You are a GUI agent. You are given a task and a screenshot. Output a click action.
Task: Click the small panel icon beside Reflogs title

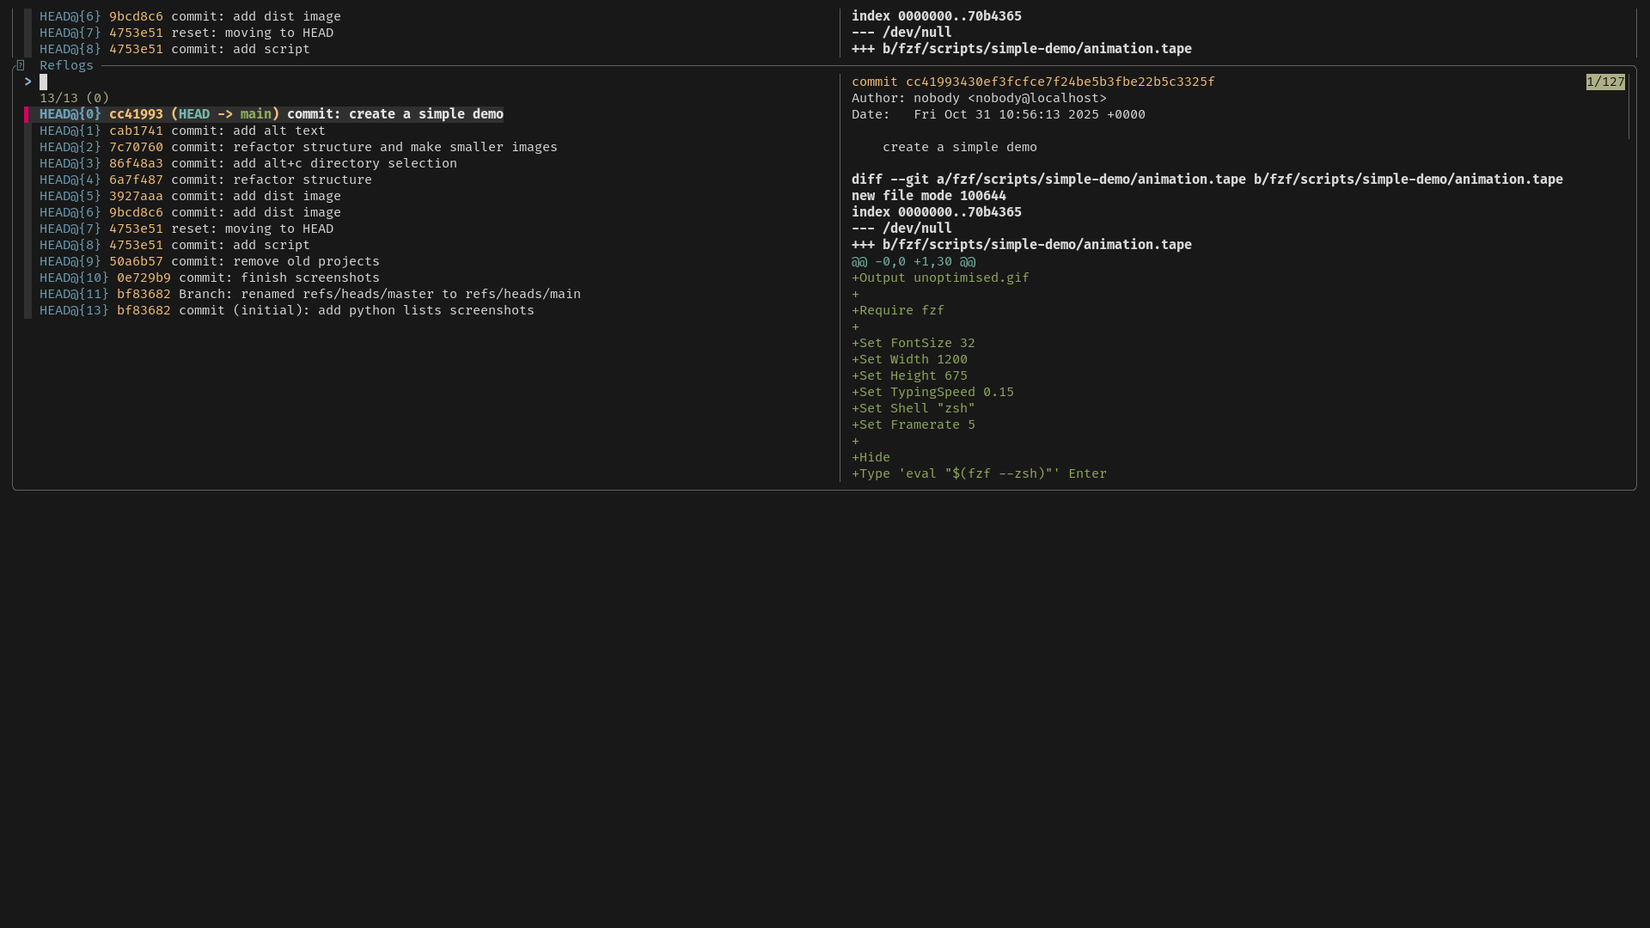coord(20,65)
